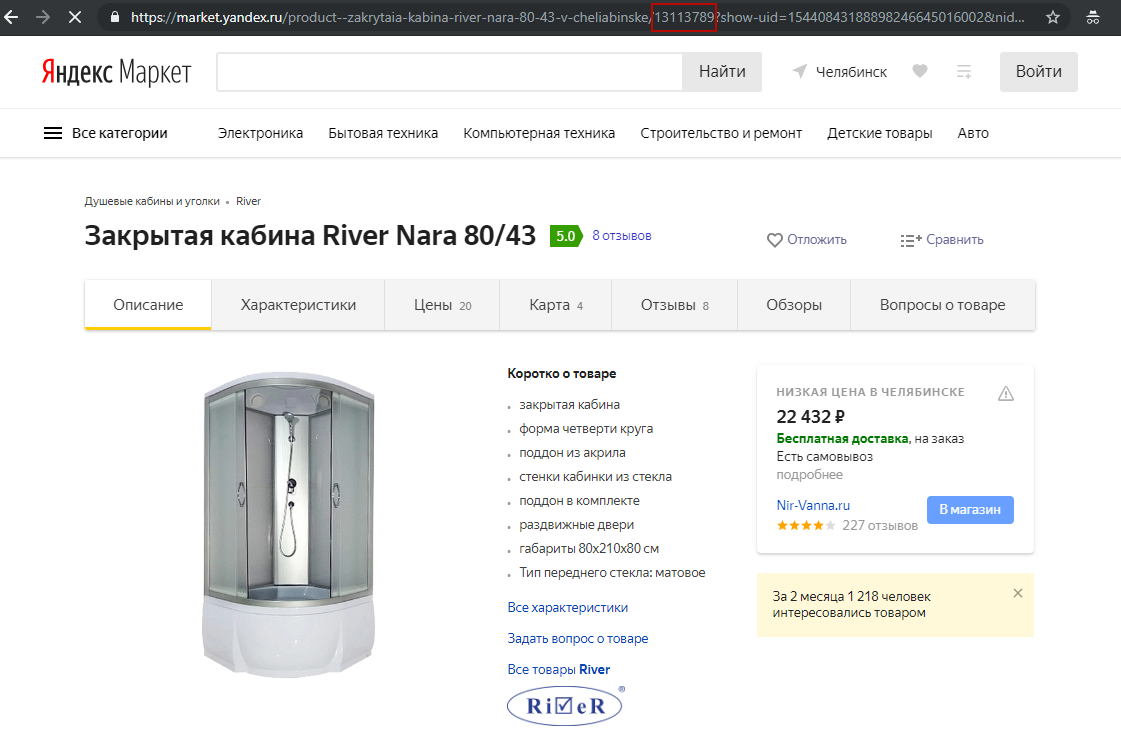Click the heart icon next to Отложить
This screenshot has width=1121, height=737.
774,240
